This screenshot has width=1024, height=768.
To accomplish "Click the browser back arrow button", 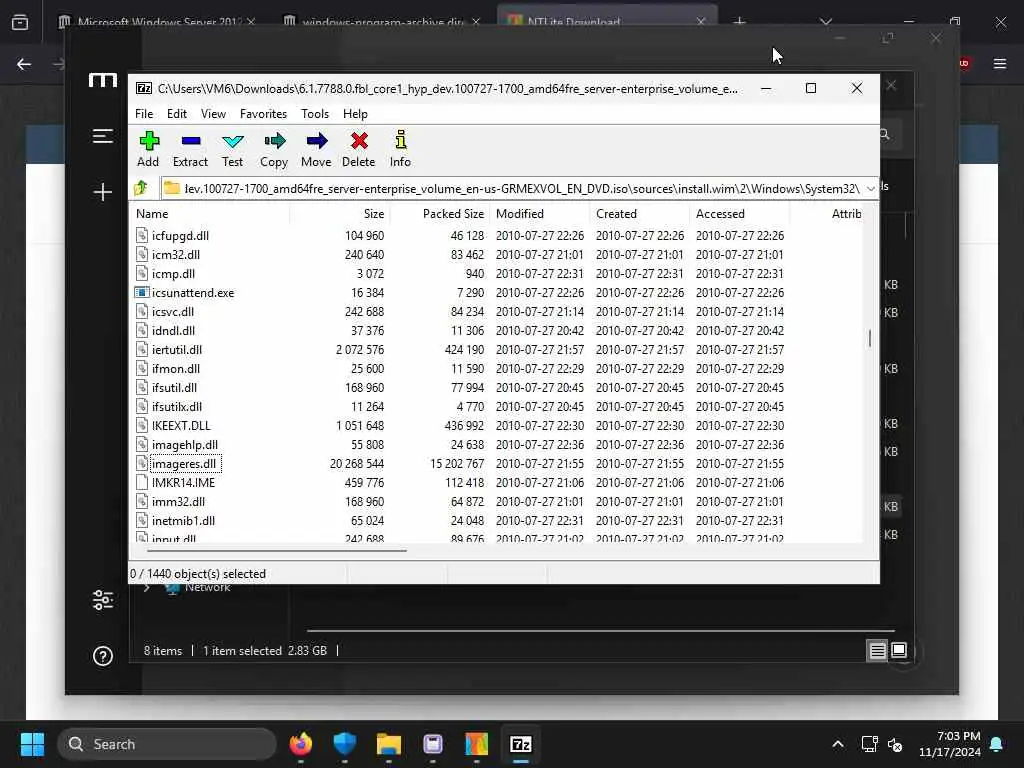I will (24, 64).
